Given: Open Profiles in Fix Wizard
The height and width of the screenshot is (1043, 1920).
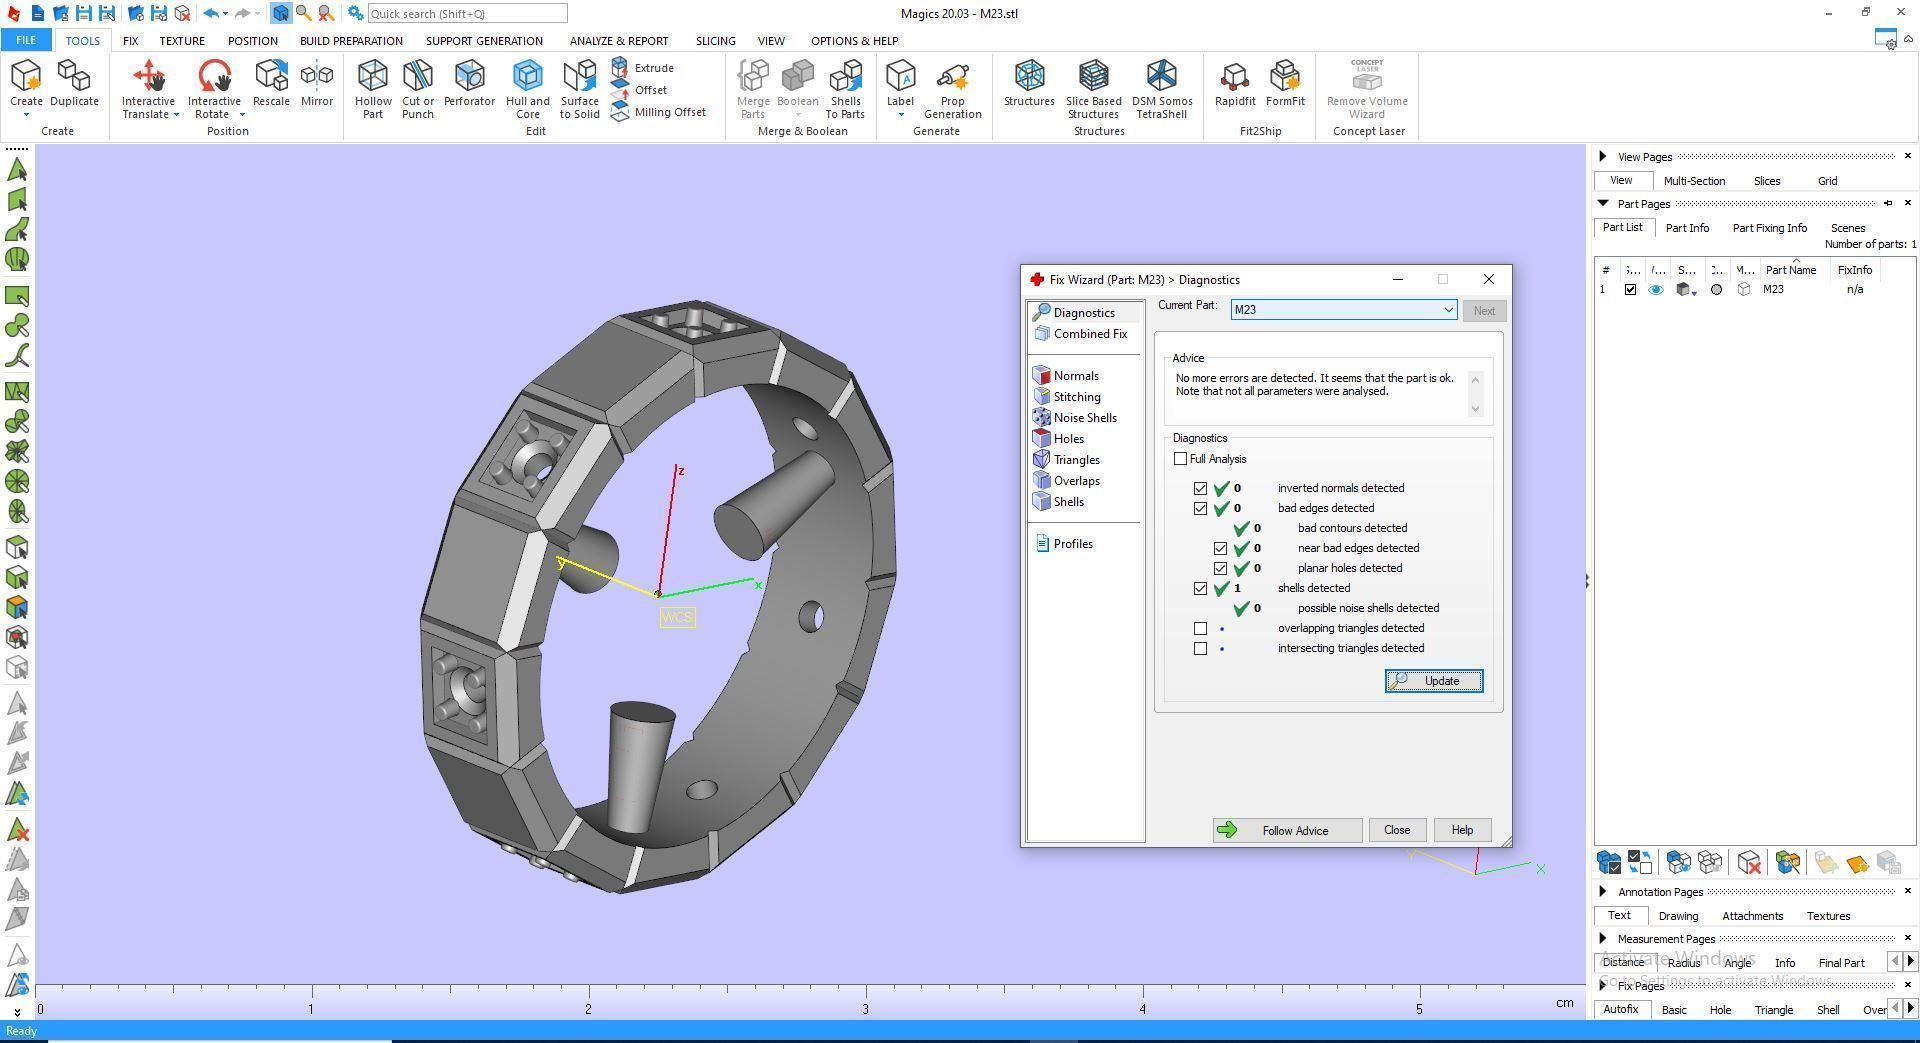Looking at the screenshot, I should 1064,544.
